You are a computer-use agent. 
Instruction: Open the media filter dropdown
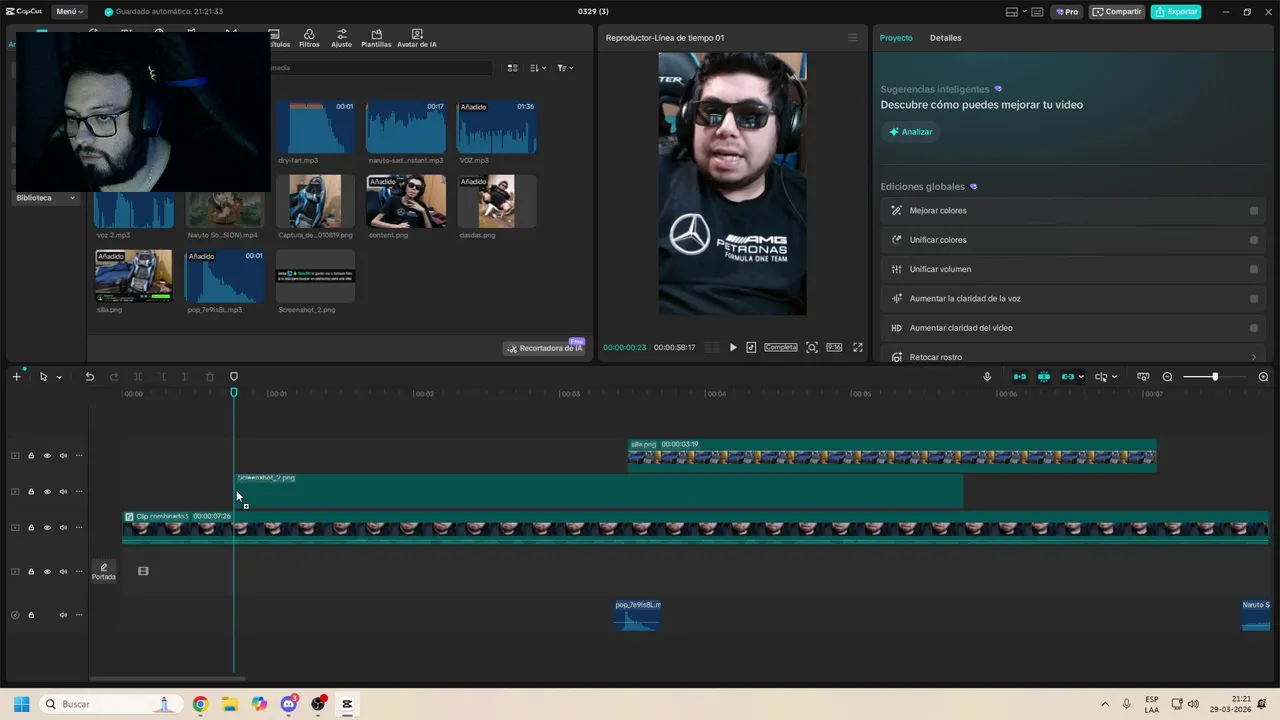tap(565, 68)
